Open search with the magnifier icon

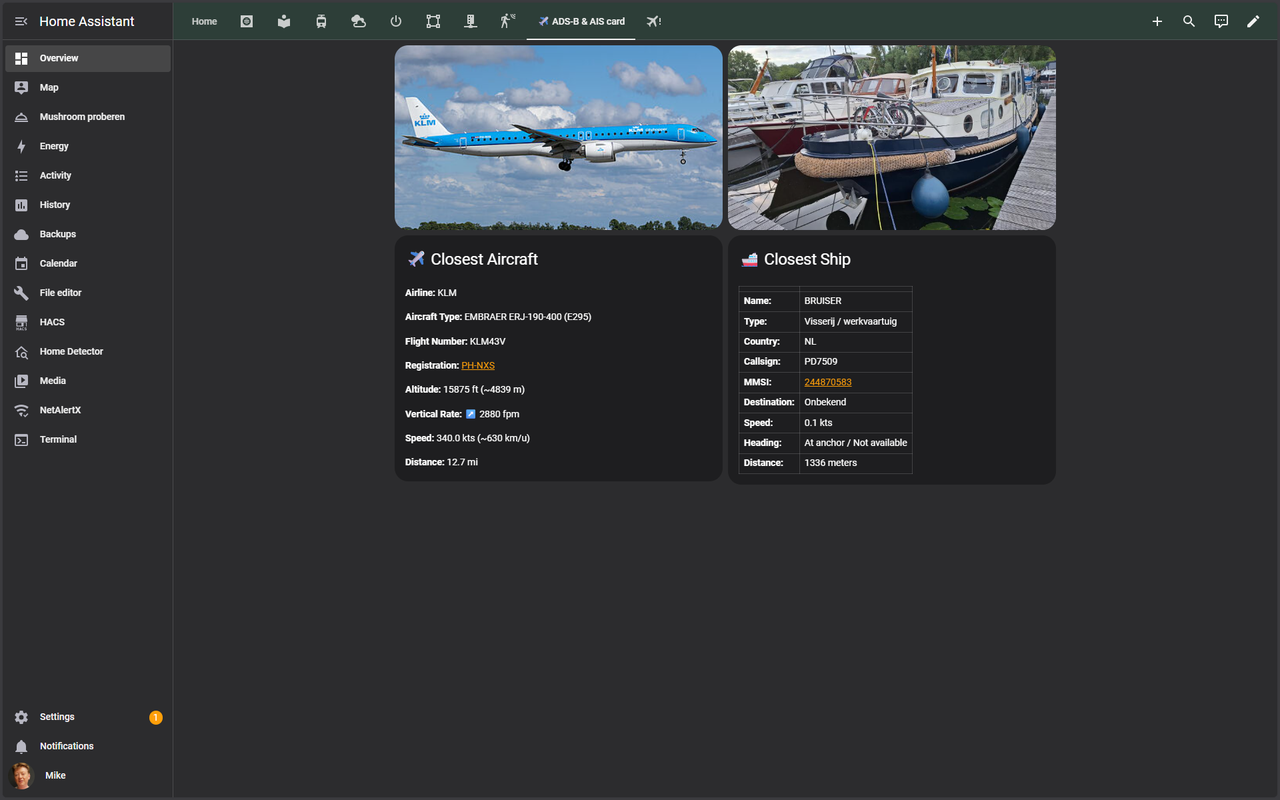point(1189,21)
